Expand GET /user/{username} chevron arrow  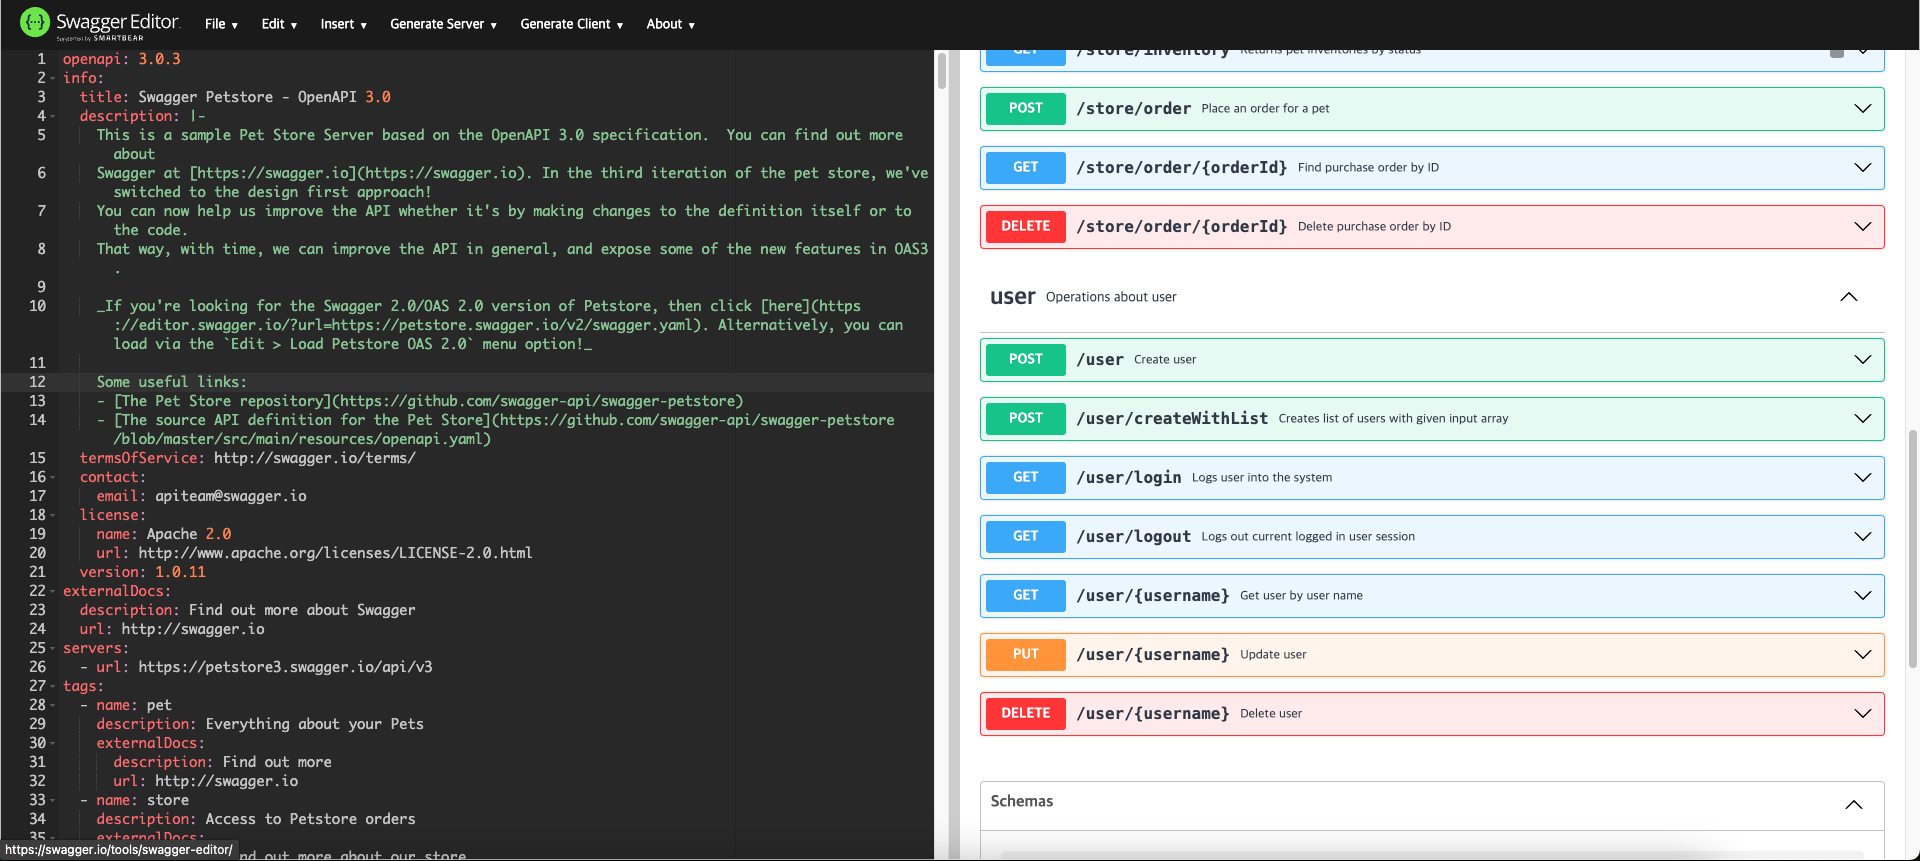pyautogui.click(x=1862, y=596)
